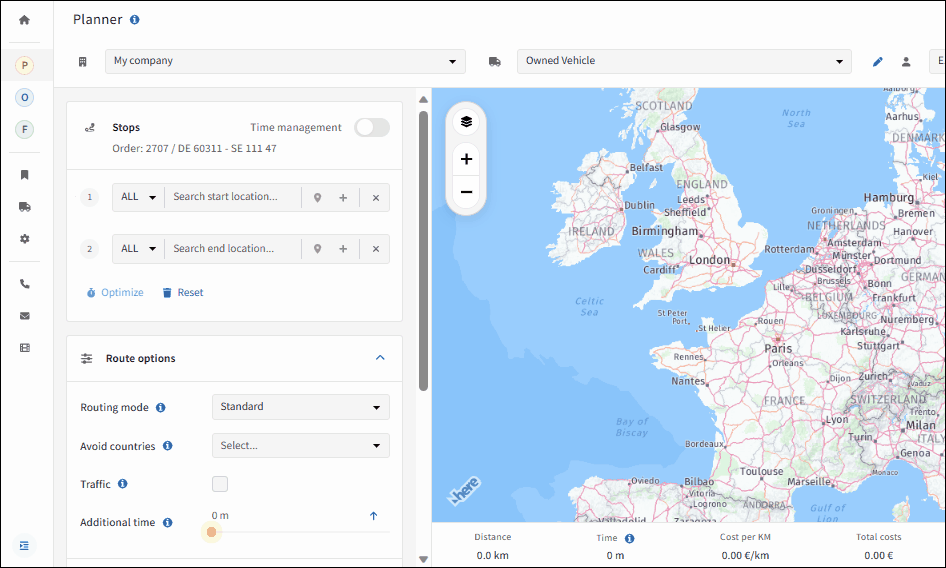Zoom out on the map
This screenshot has height=568, width=946.
466,193
